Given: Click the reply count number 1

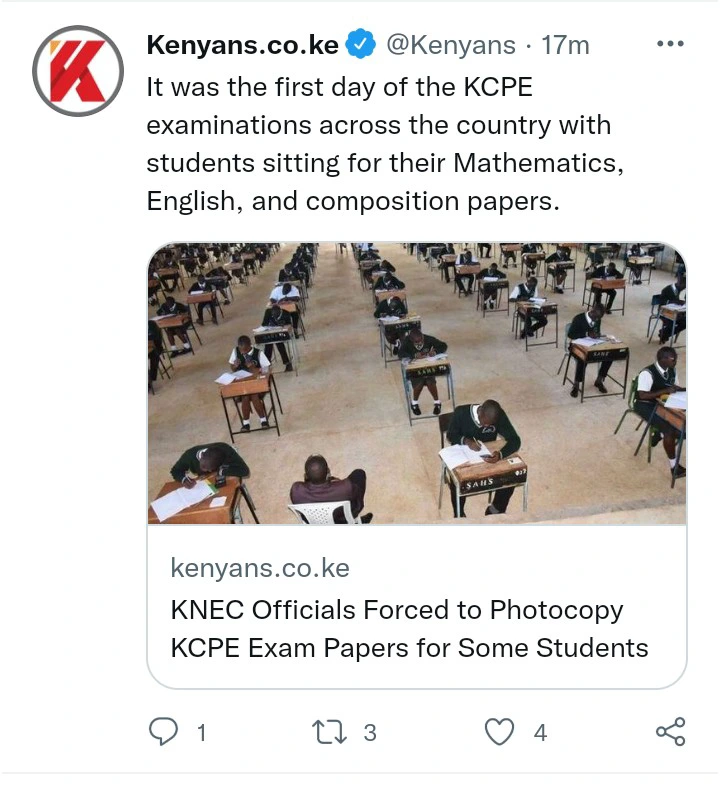Looking at the screenshot, I should (201, 733).
